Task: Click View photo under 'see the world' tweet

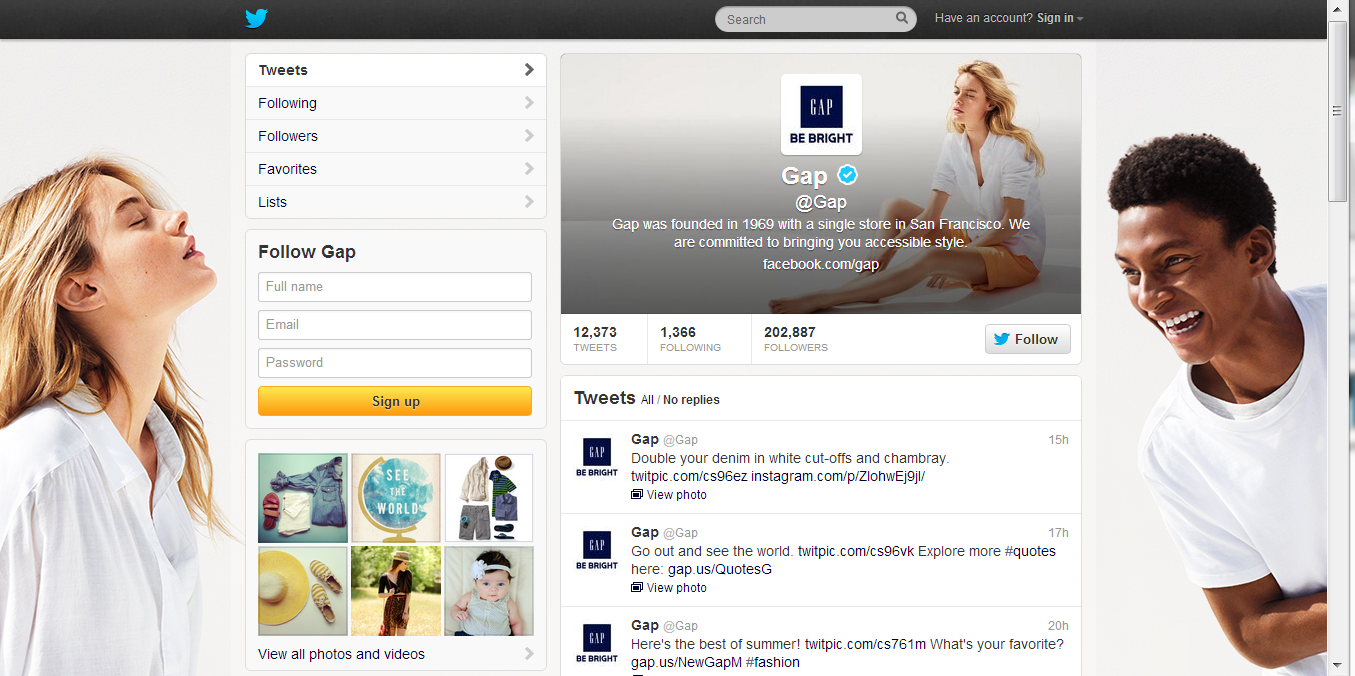Action: click(x=676, y=588)
